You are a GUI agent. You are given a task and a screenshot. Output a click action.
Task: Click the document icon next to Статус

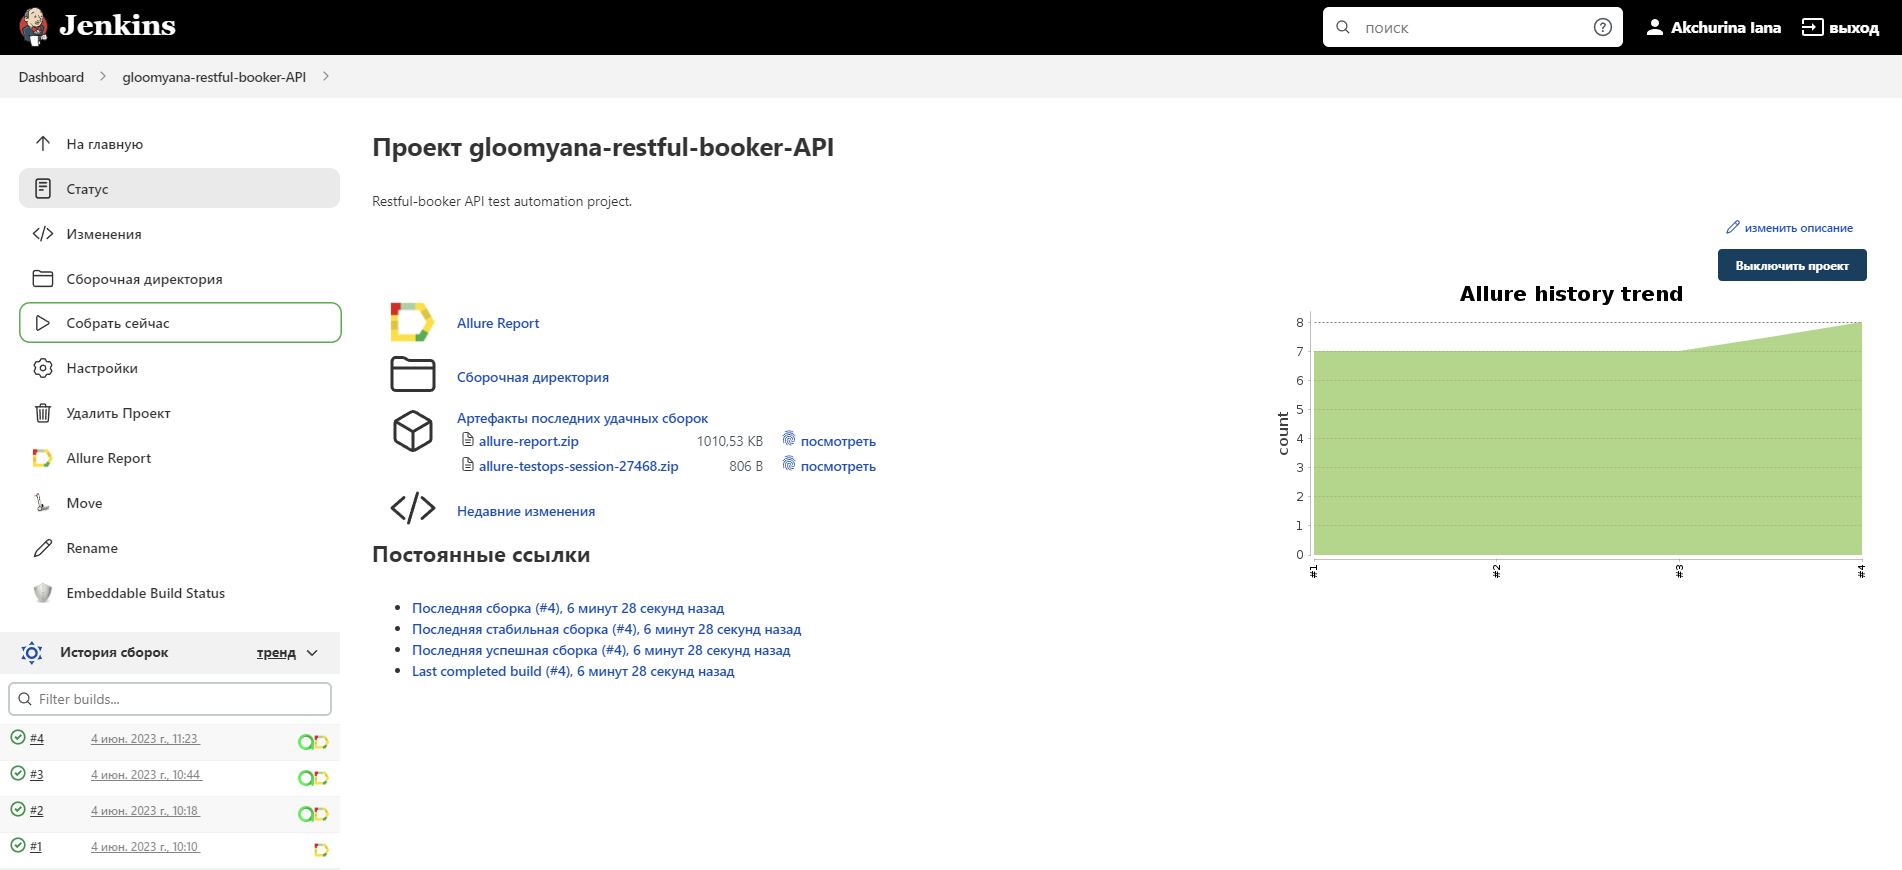click(x=43, y=188)
